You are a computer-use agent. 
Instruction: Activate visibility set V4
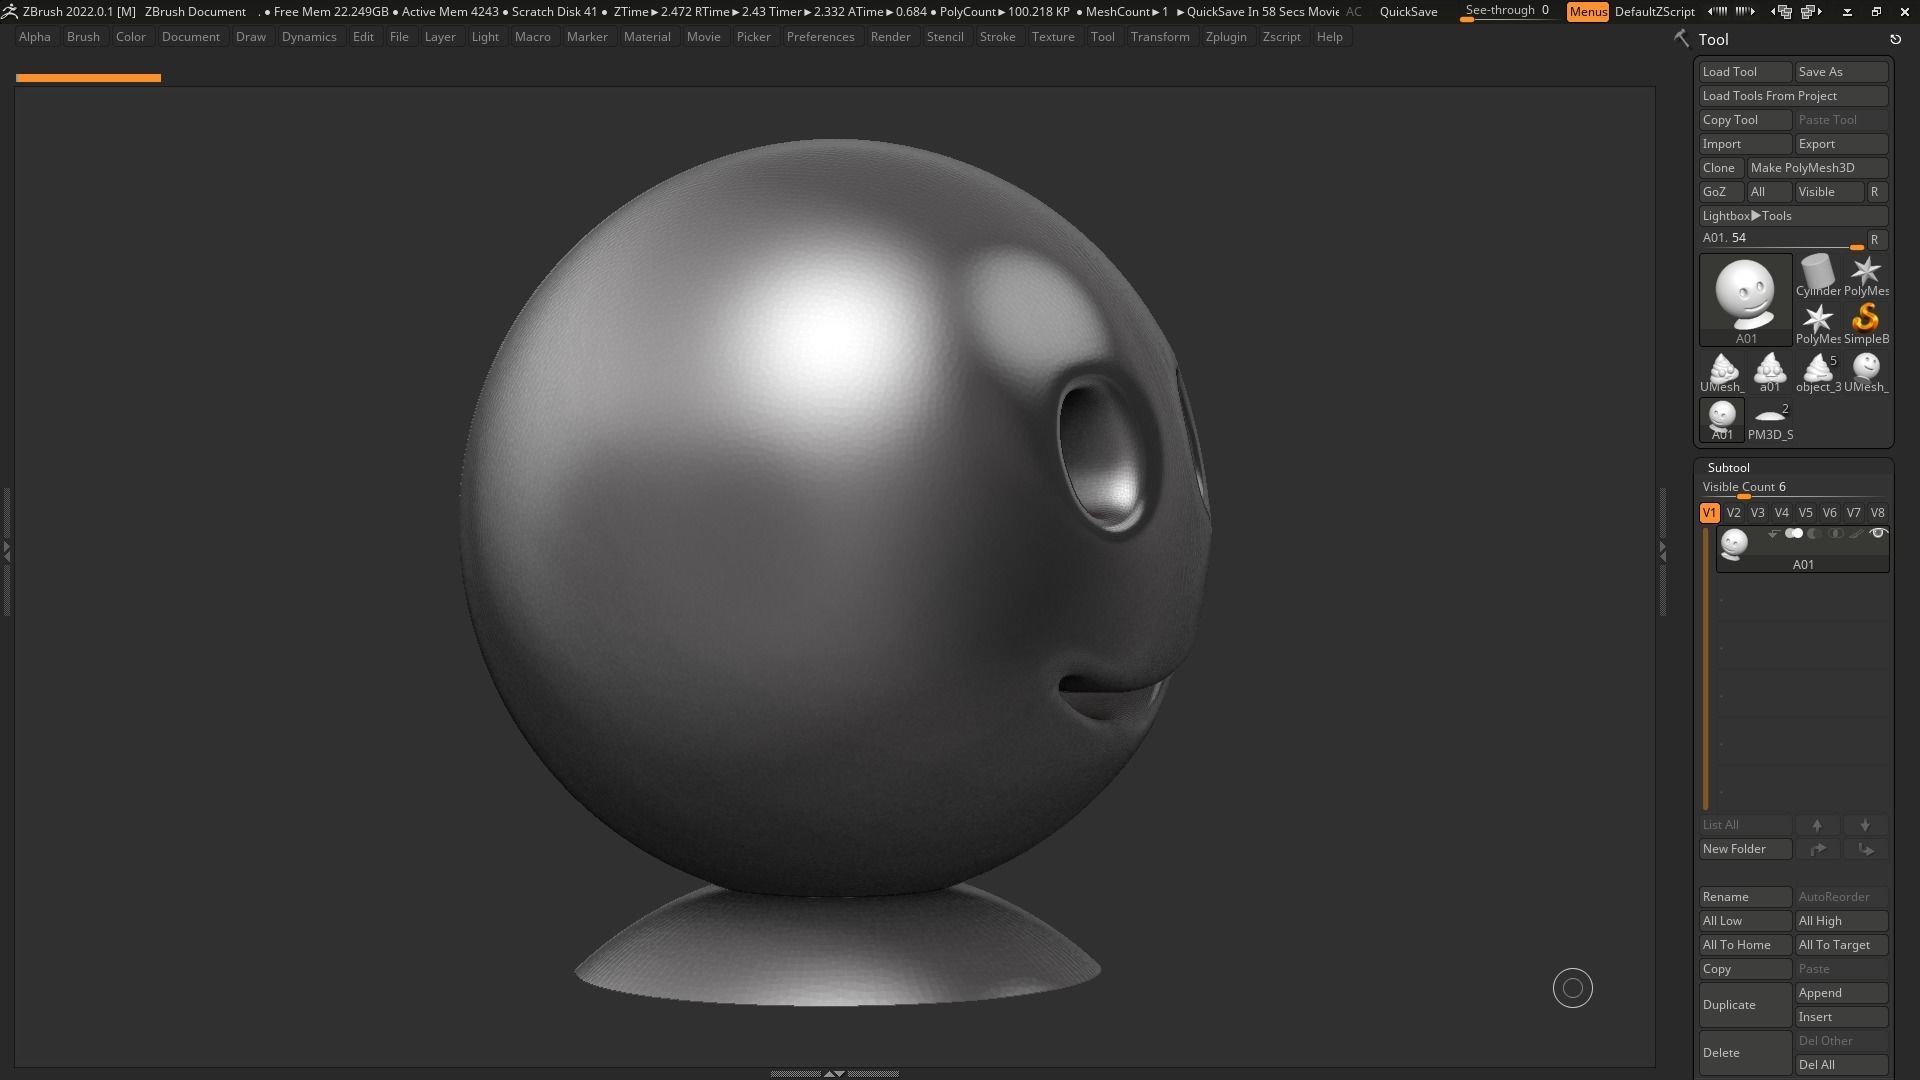[x=1781, y=513]
